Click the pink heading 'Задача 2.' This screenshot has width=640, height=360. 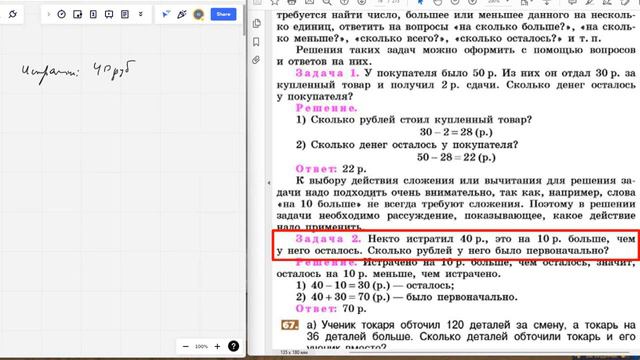(328, 238)
